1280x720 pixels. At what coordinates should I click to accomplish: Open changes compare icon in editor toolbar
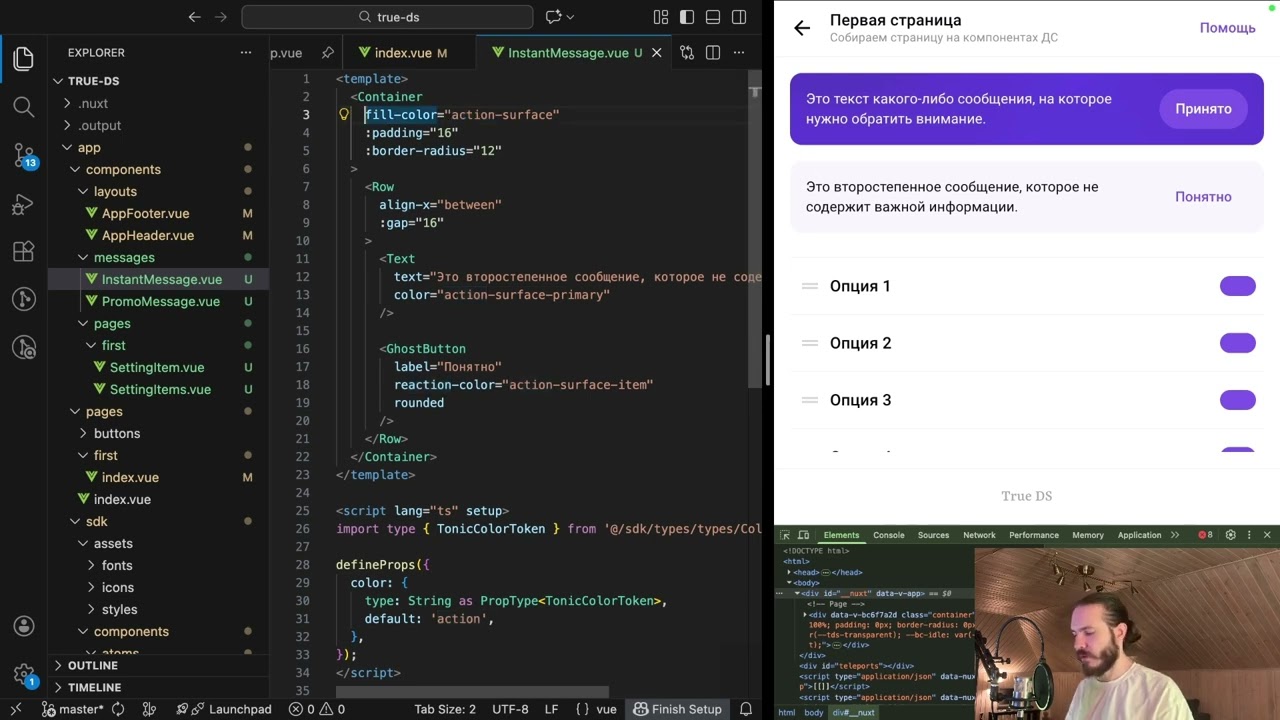687,53
